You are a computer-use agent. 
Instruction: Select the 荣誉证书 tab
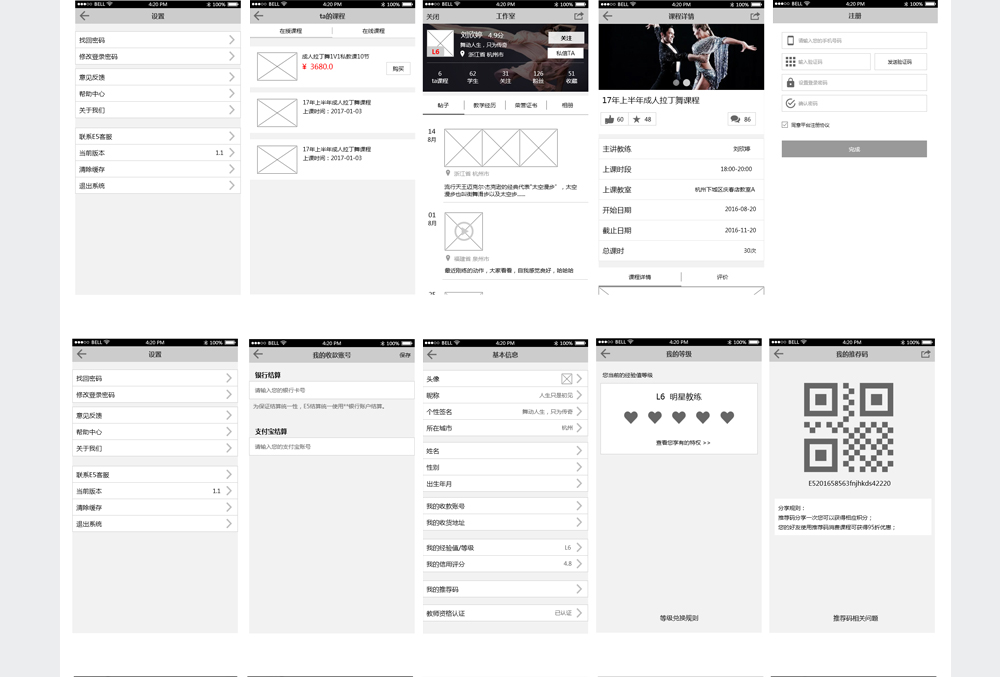coord(526,105)
